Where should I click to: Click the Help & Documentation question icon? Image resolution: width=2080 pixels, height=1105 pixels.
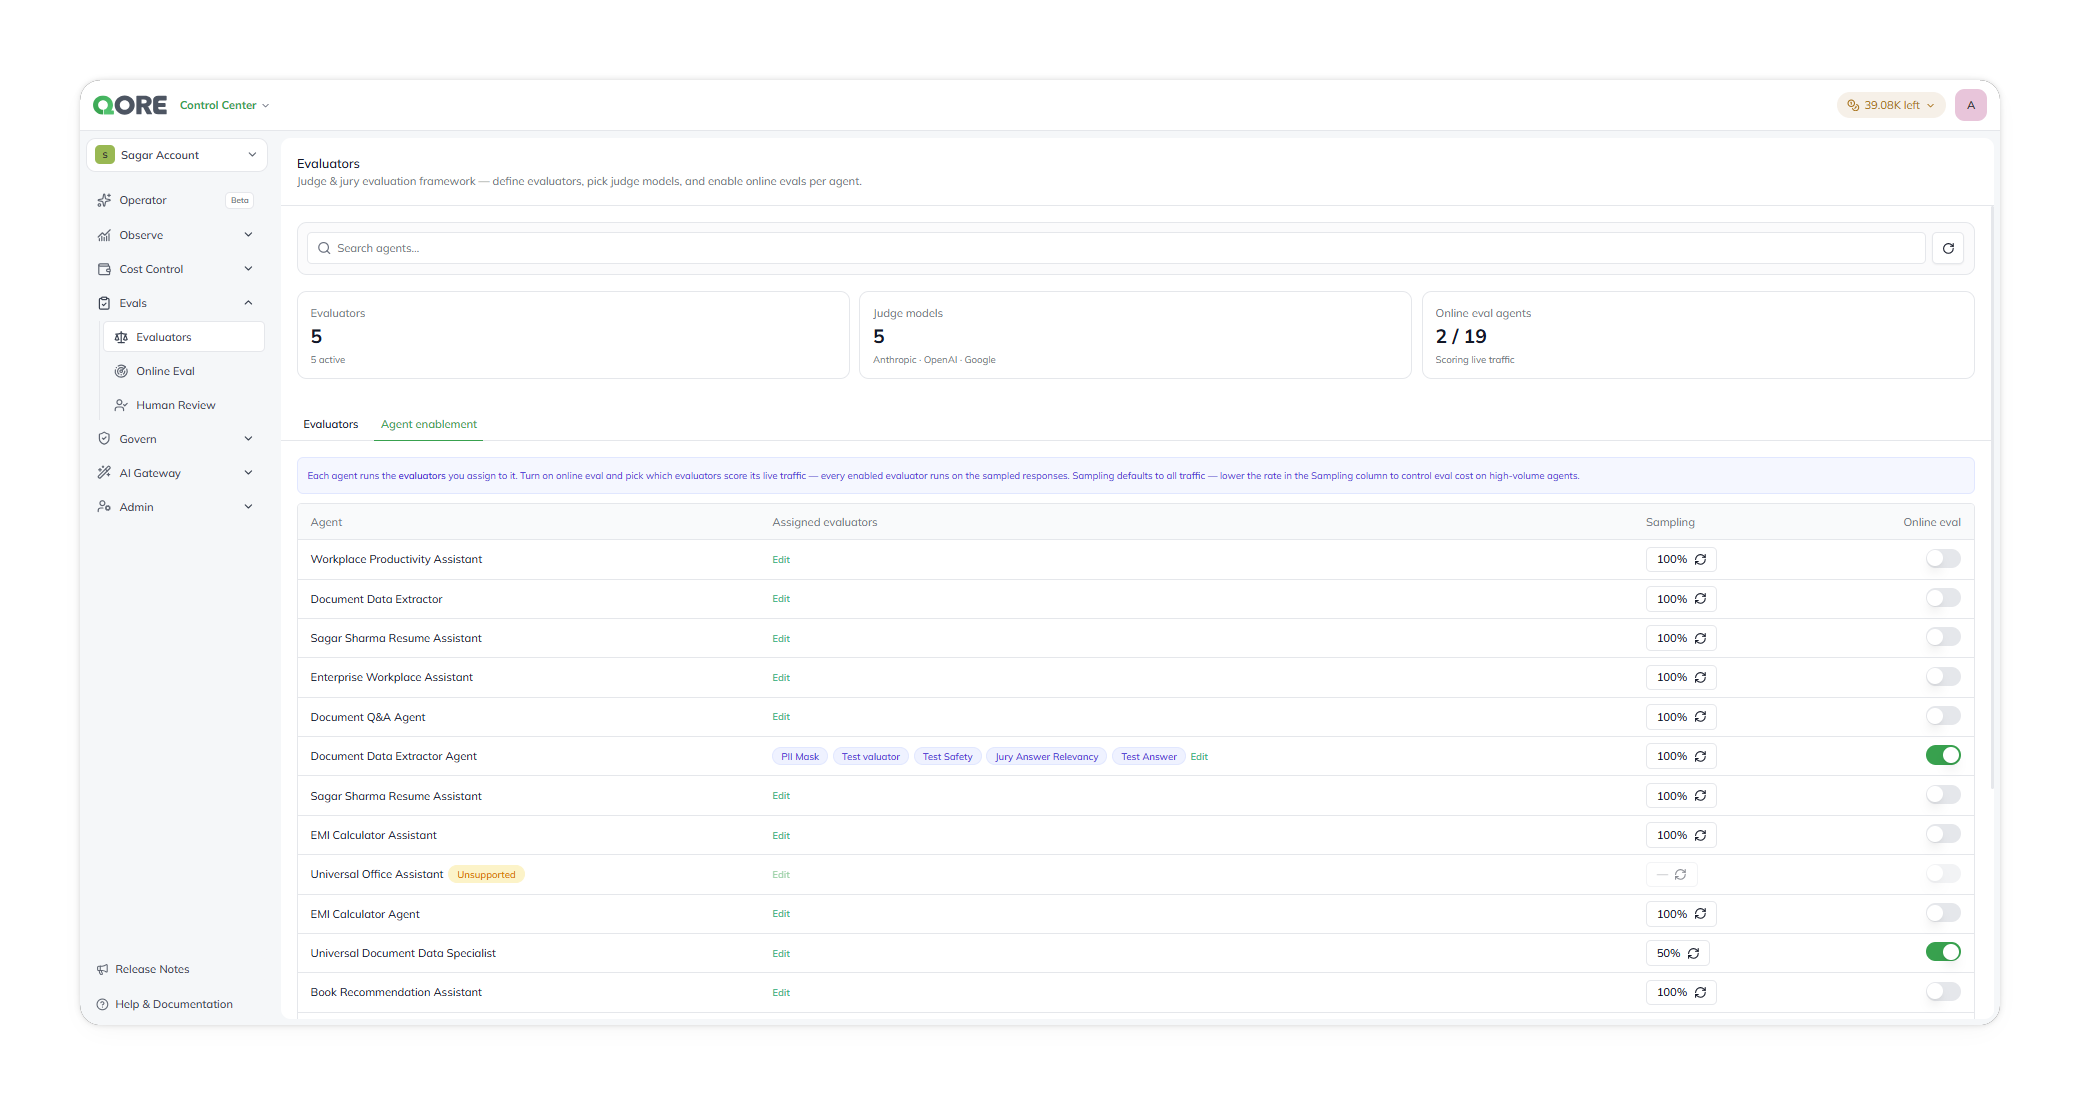102,1004
